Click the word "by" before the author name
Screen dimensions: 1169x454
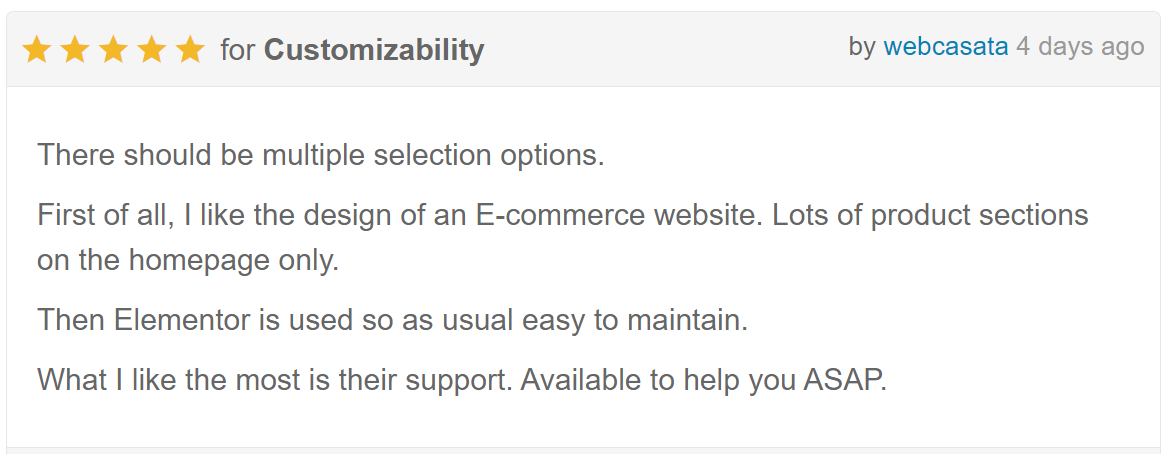point(862,47)
